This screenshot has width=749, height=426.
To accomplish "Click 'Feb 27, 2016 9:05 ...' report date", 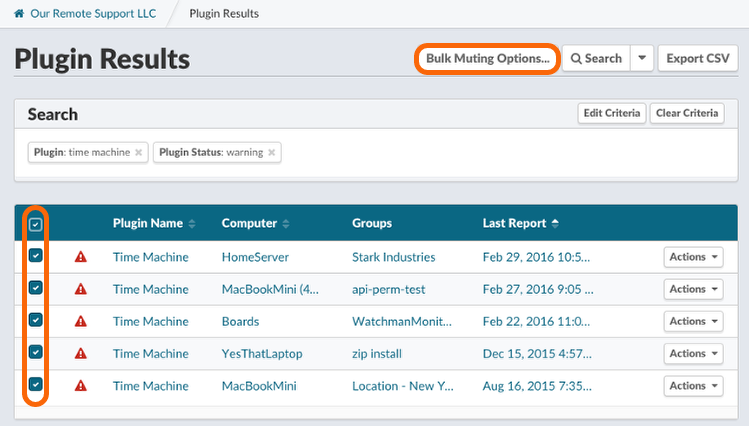I will 538,289.
